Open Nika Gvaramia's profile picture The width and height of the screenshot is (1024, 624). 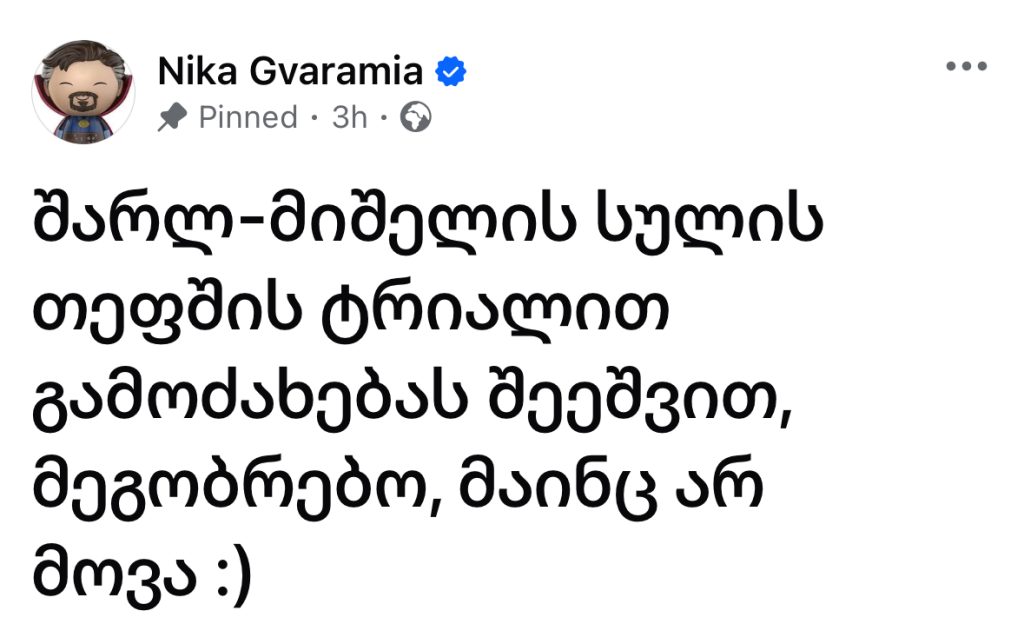84,91
